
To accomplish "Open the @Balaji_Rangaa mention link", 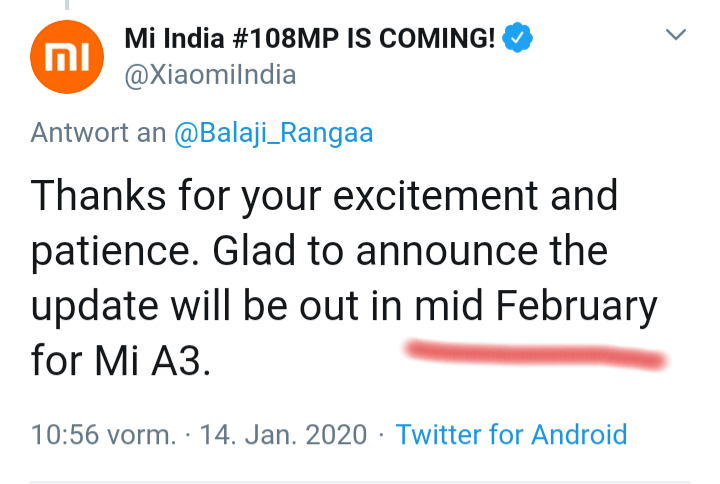I will [274, 133].
